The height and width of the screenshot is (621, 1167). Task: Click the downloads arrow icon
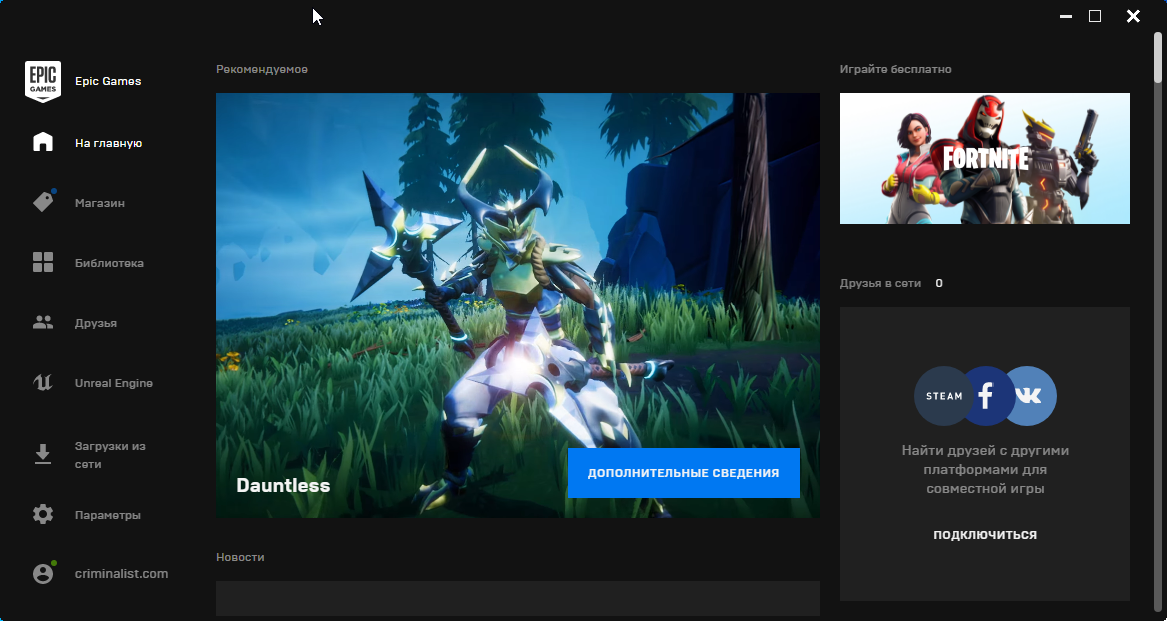pyautogui.click(x=43, y=454)
